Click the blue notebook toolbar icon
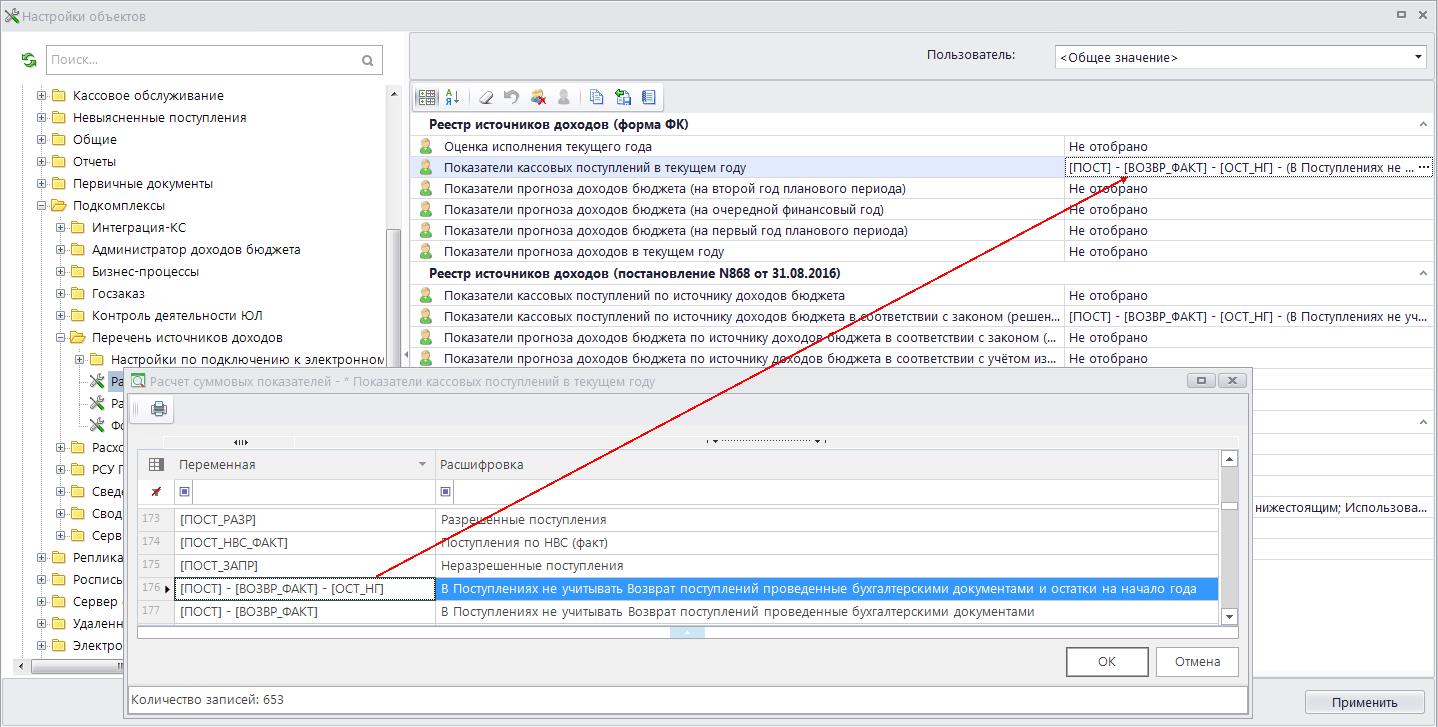The height and width of the screenshot is (727, 1438). (648, 97)
